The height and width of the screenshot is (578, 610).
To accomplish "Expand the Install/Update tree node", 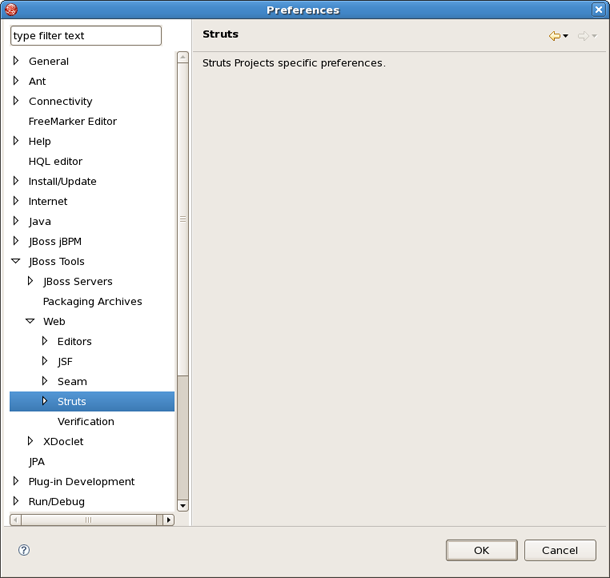I will click(16, 181).
